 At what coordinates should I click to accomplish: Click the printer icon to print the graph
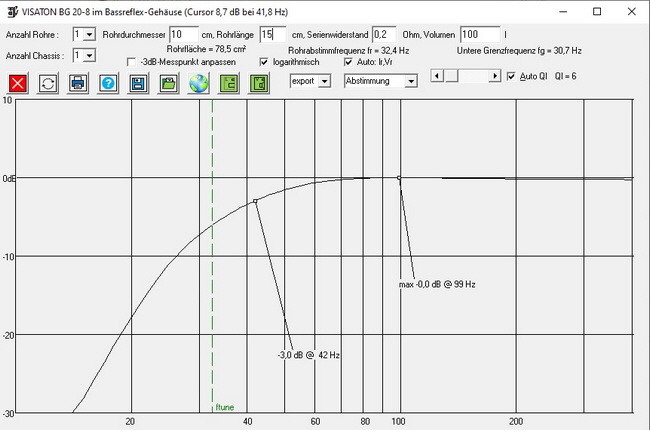pyautogui.click(x=78, y=83)
